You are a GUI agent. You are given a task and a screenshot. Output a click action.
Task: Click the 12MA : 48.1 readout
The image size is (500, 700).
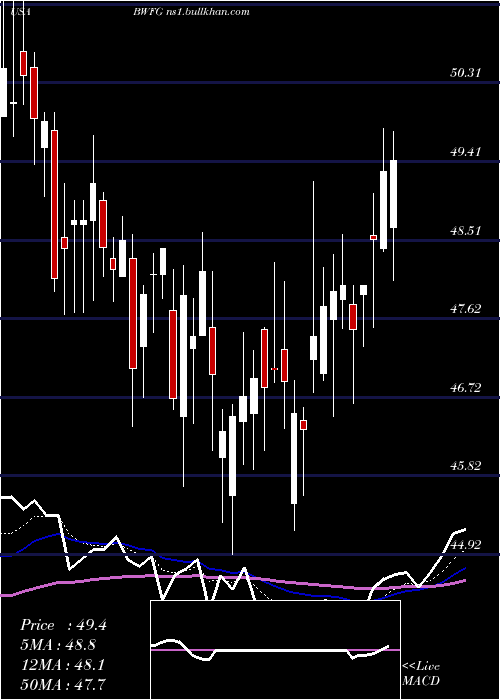pyautogui.click(x=63, y=665)
